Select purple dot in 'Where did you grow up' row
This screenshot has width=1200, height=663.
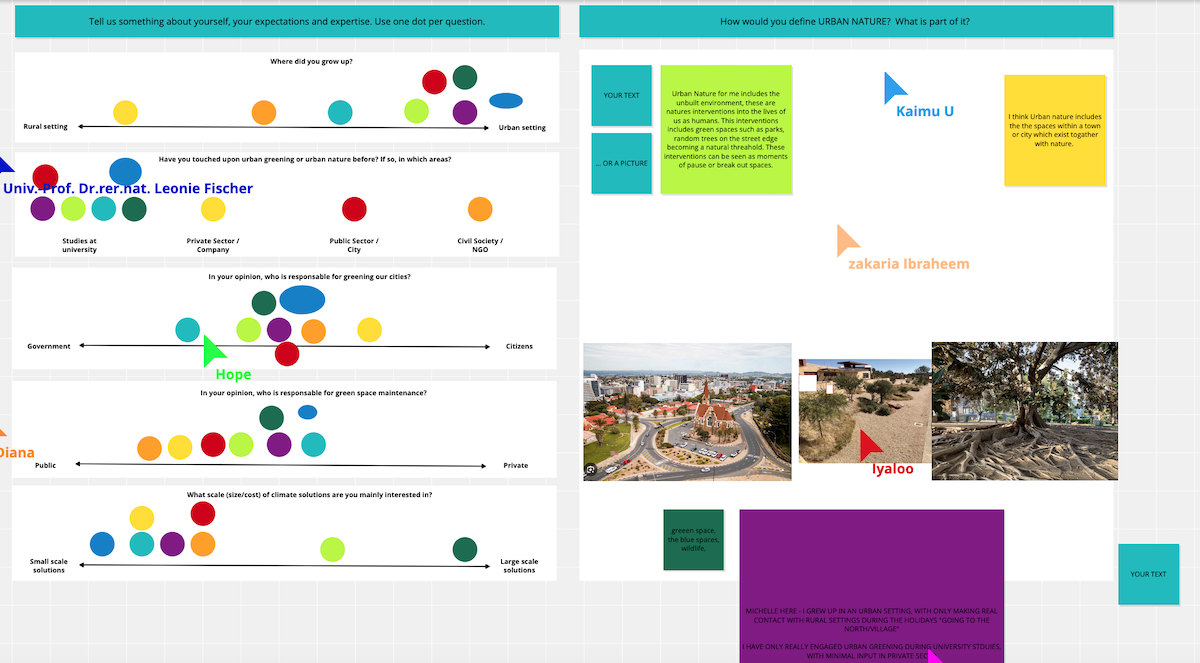(465, 112)
